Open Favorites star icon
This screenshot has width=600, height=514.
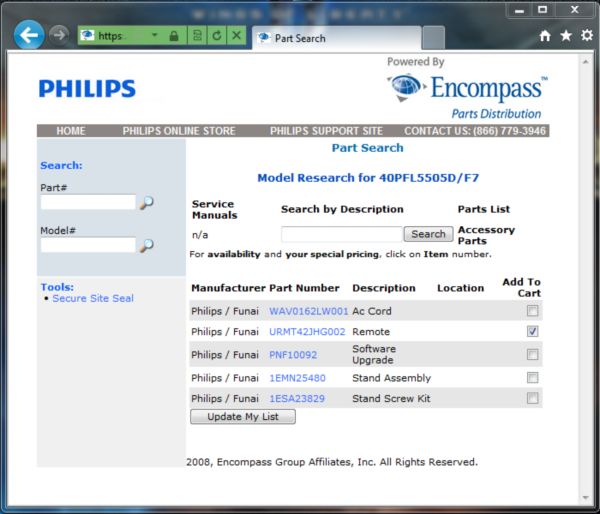pyautogui.click(x=566, y=36)
